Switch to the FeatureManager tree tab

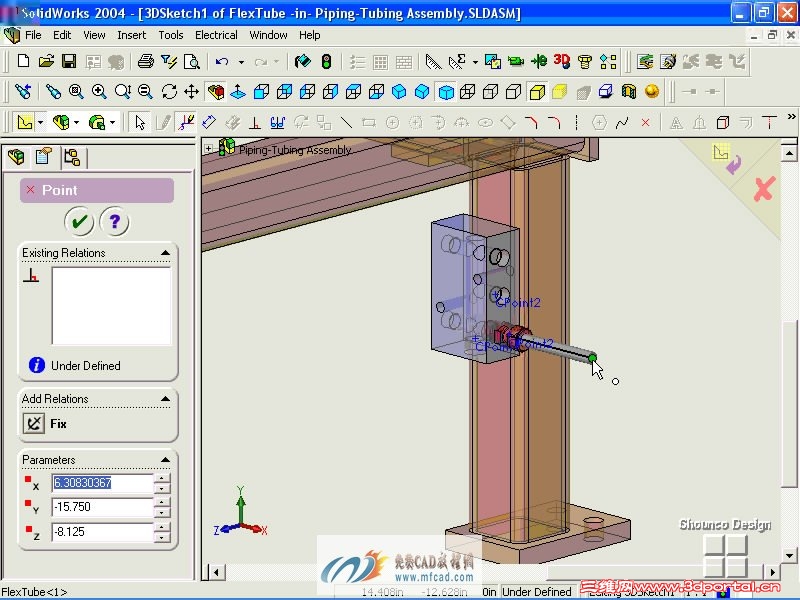coord(16,157)
